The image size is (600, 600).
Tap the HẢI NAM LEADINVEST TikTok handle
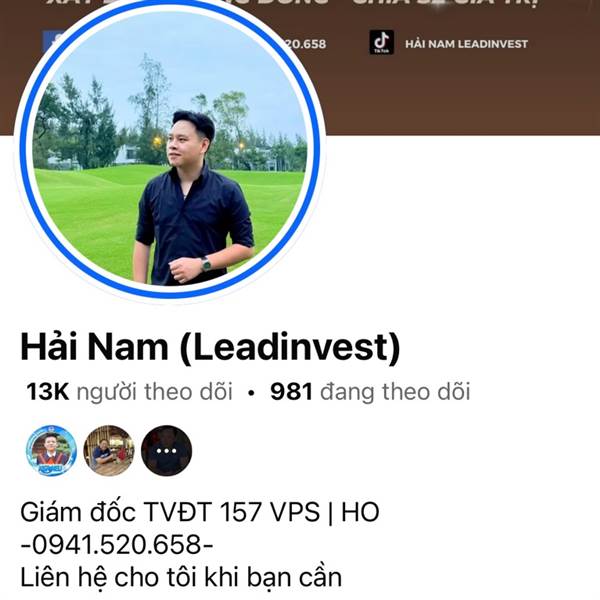pyautogui.click(x=466, y=44)
